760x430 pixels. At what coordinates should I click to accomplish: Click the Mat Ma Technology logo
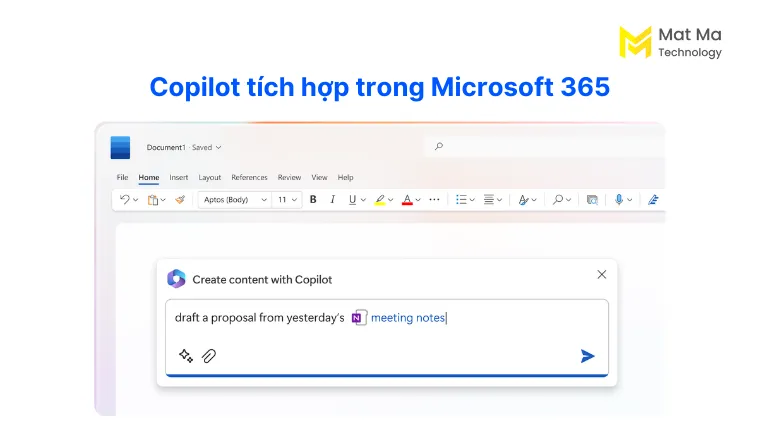[670, 42]
